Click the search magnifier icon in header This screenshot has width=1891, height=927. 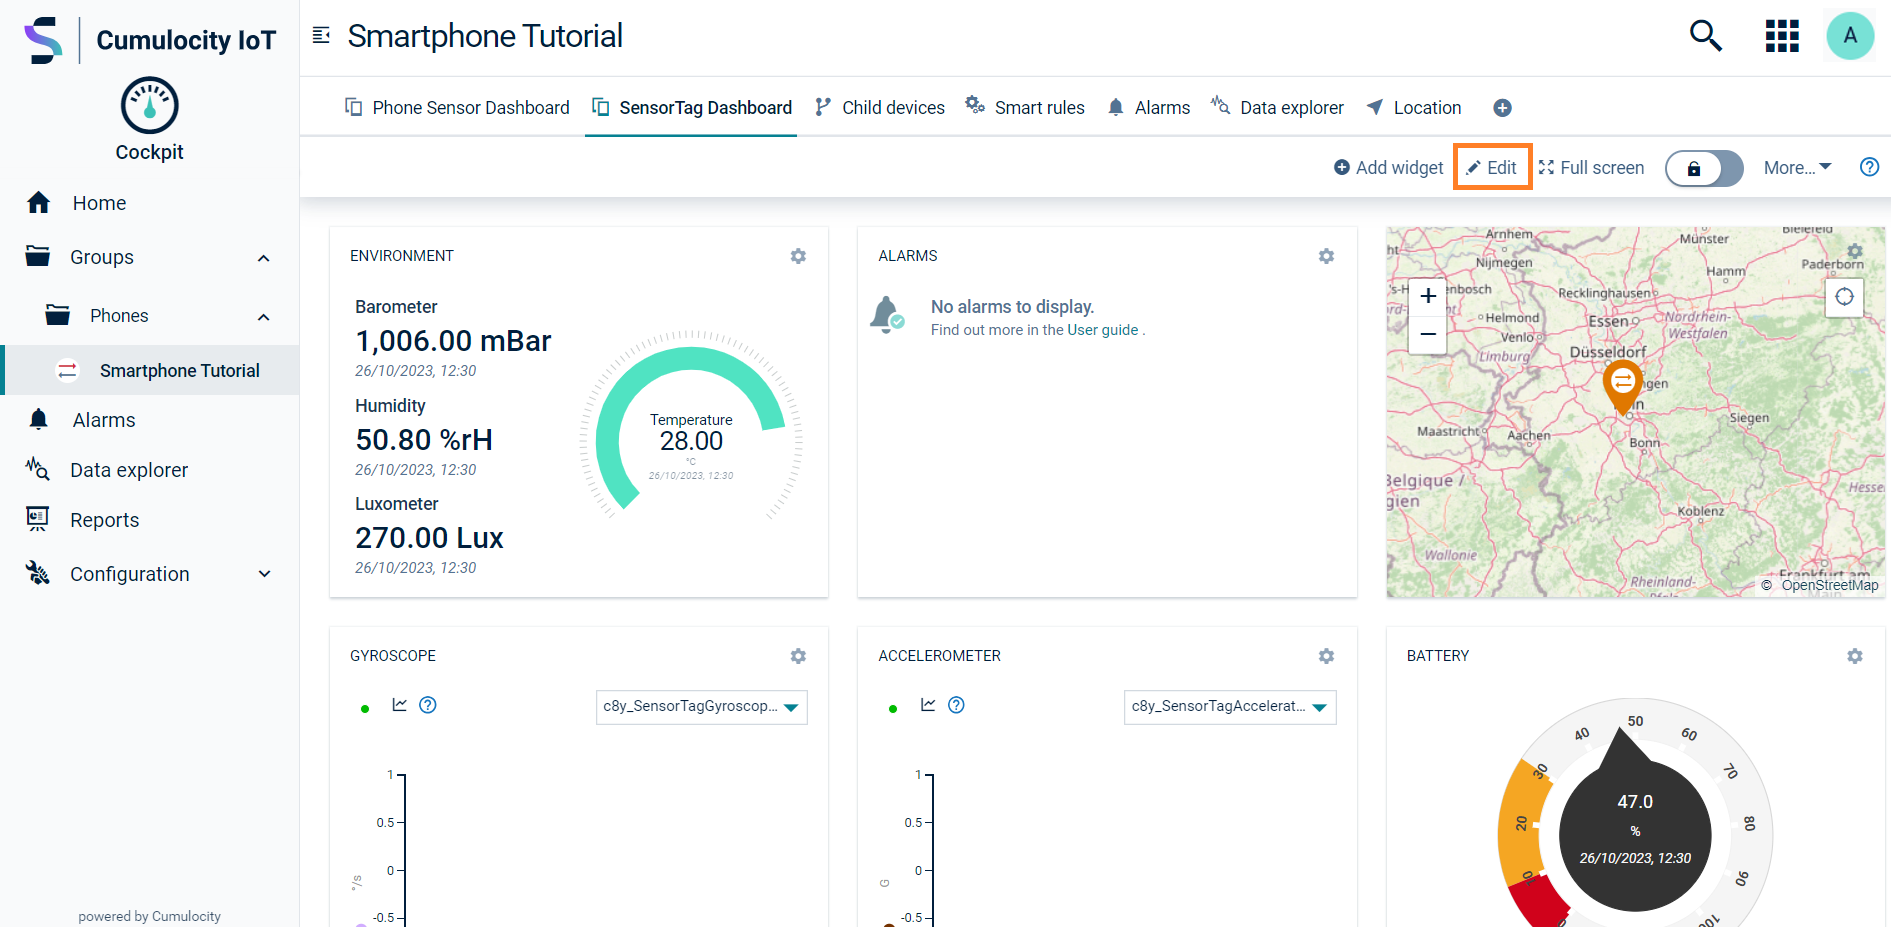pyautogui.click(x=1705, y=36)
